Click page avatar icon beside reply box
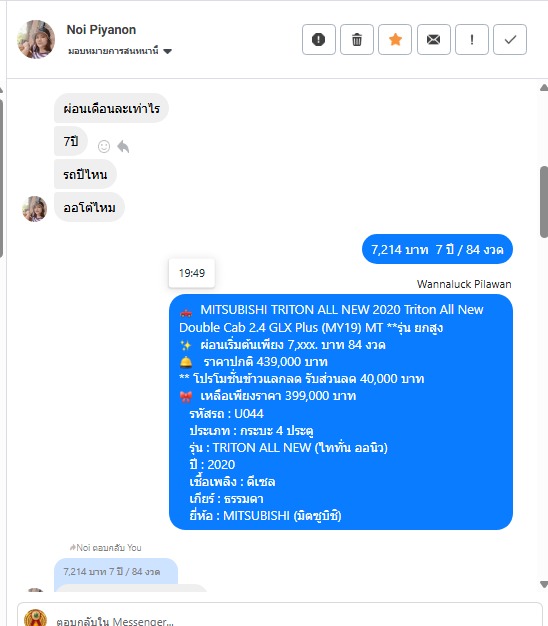Screen dimensions: 548x626 pyautogui.click(x=35, y=618)
